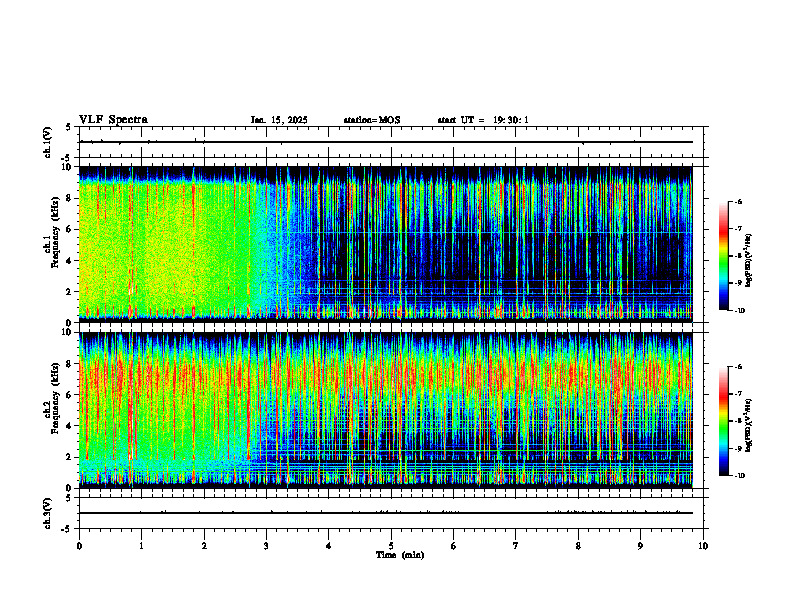Click the "6" kHz tick on ch.2 frequency axis
The height and width of the screenshot is (612, 792).
(x=70, y=395)
